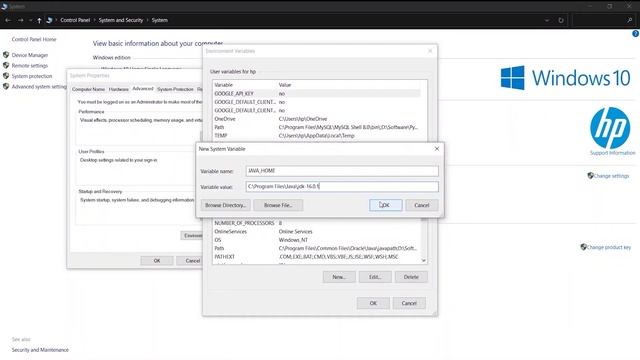Image resolution: width=640 pixels, height=360 pixels.
Task: Click System breadcrumb in address bar
Action: point(160,20)
